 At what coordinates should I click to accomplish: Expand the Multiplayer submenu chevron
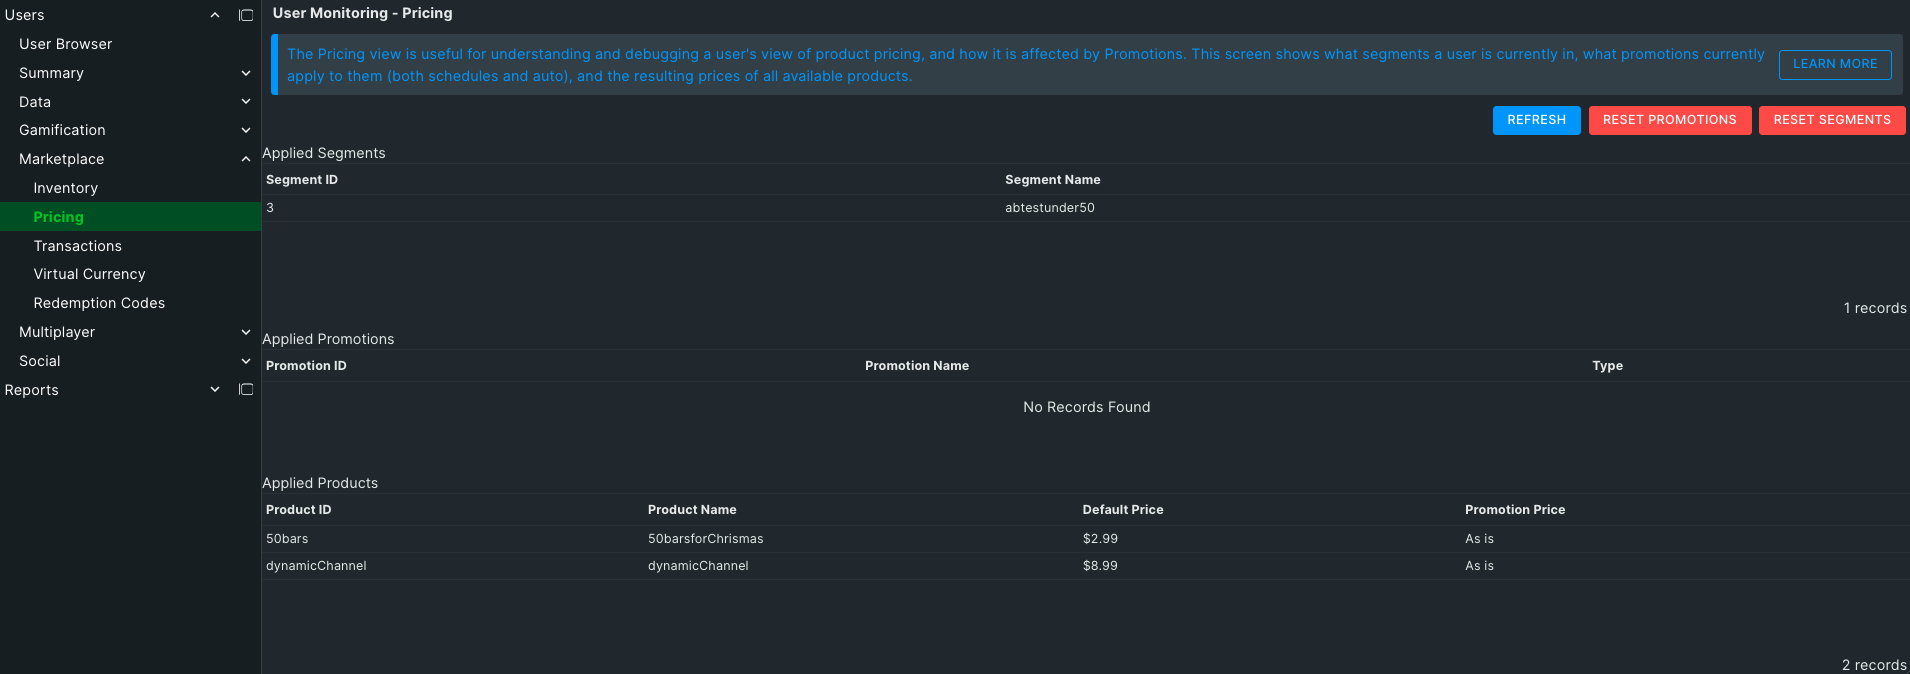pos(246,332)
